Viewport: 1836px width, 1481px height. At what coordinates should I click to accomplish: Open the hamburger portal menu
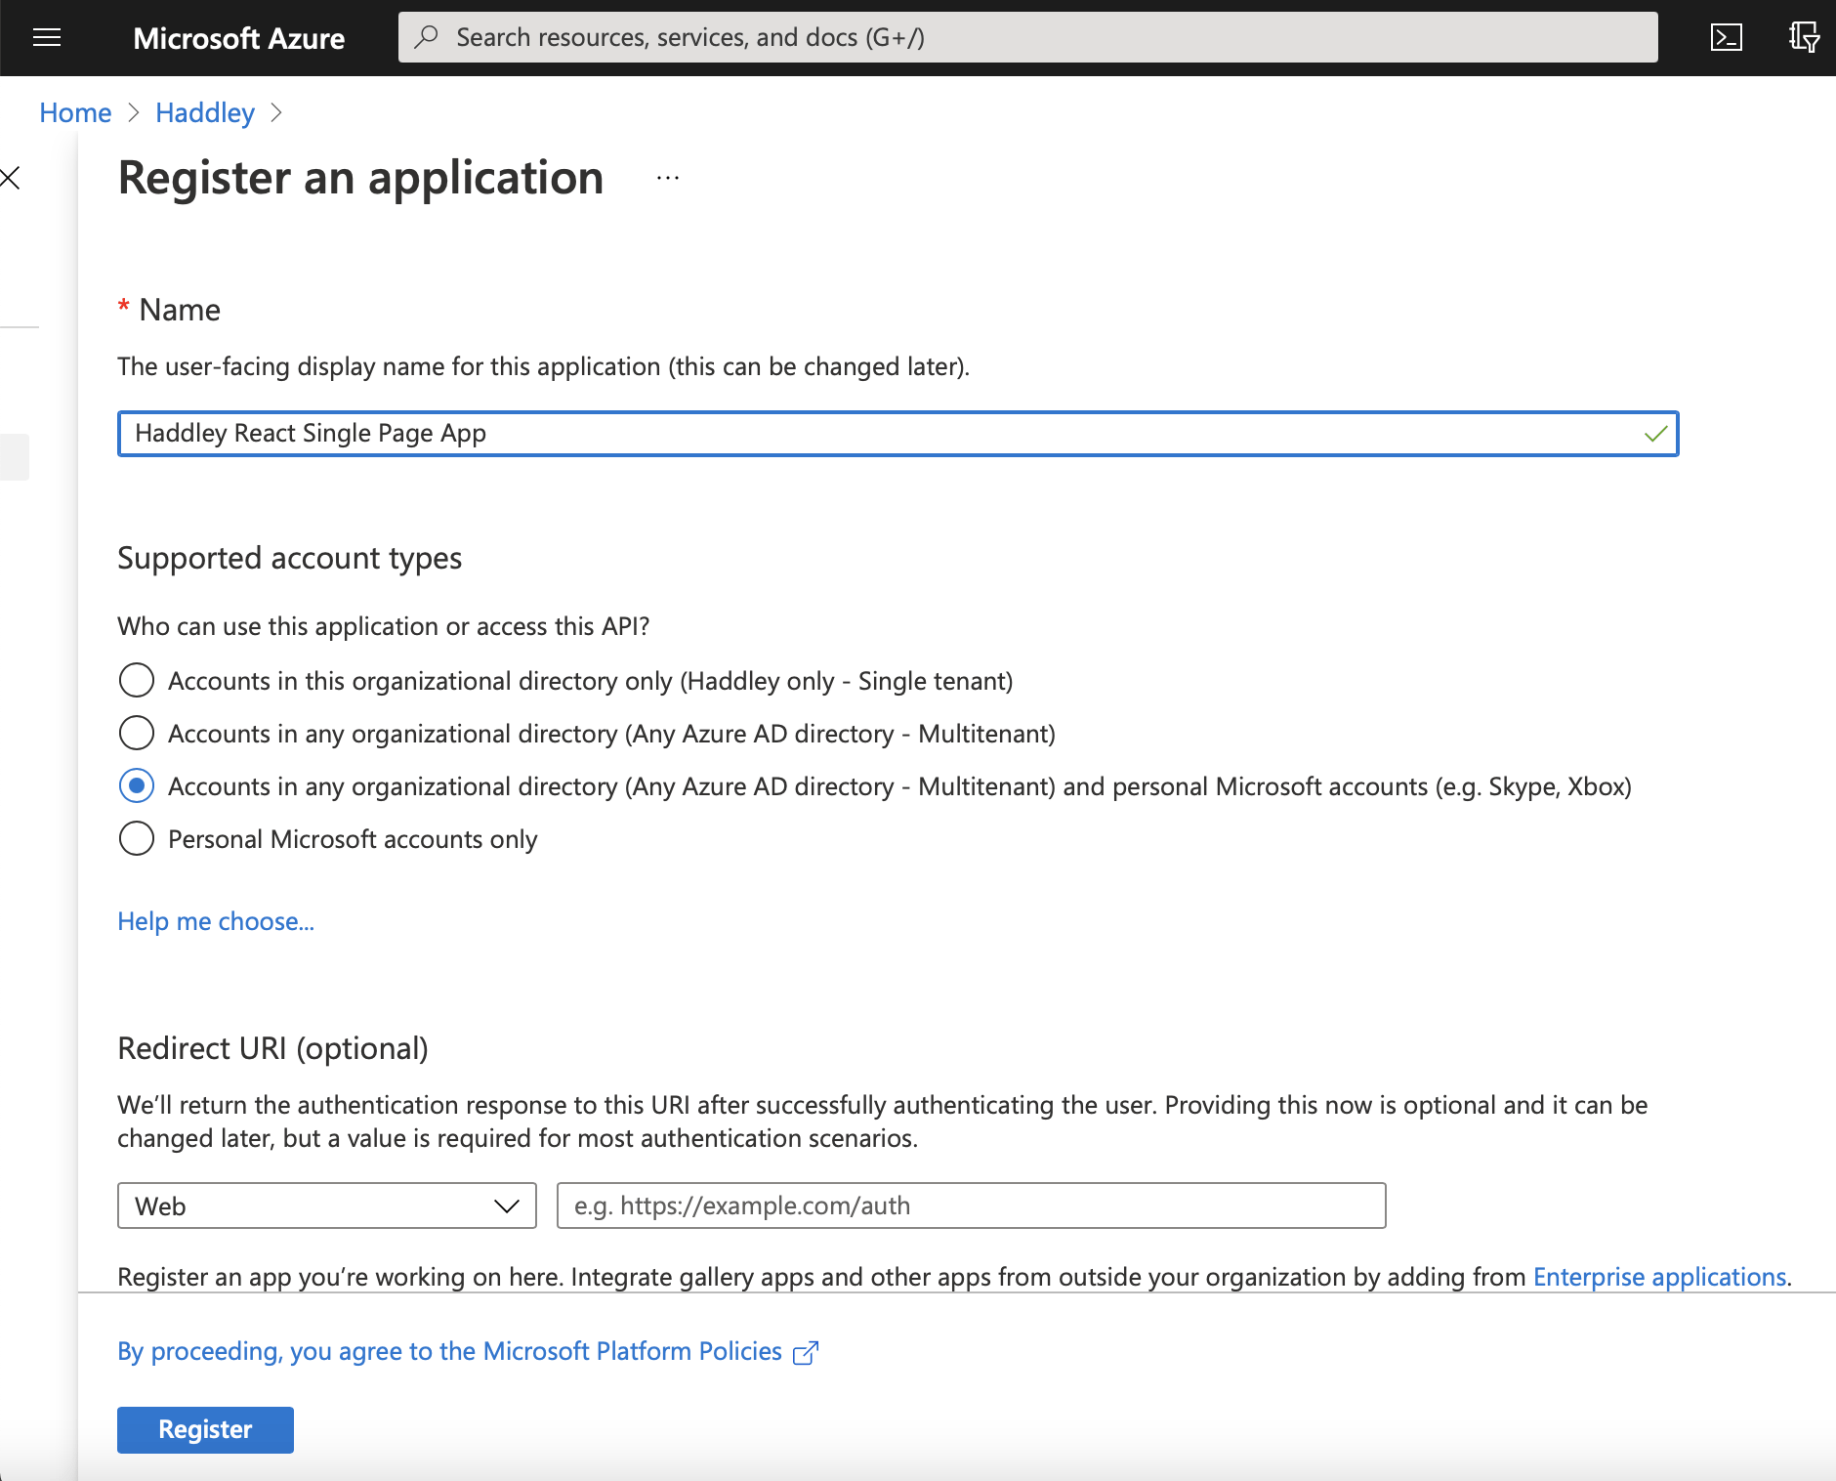(47, 38)
